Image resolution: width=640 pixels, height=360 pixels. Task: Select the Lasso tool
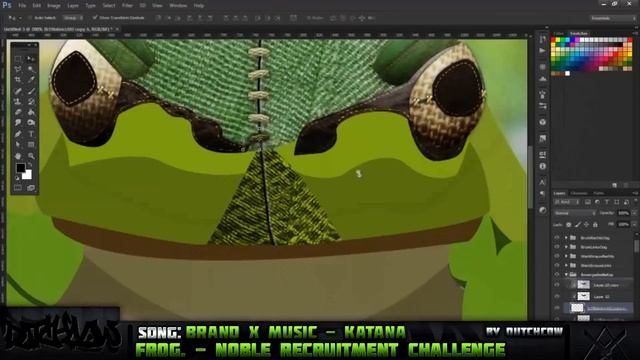(x=18, y=69)
